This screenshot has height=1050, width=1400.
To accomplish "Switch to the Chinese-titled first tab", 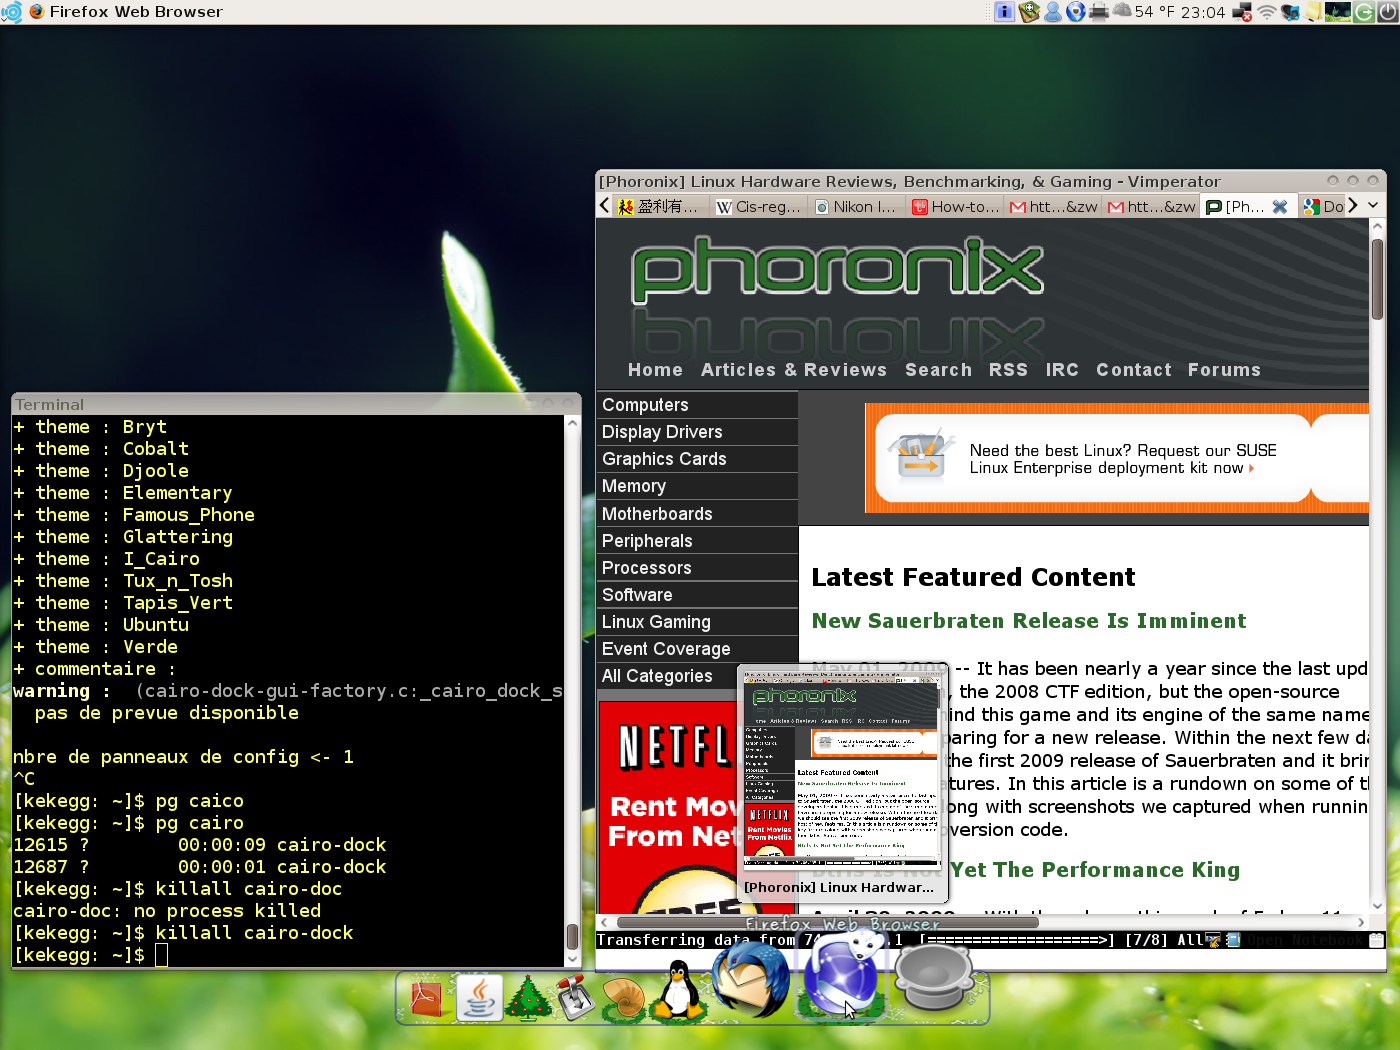I will pyautogui.click(x=661, y=206).
